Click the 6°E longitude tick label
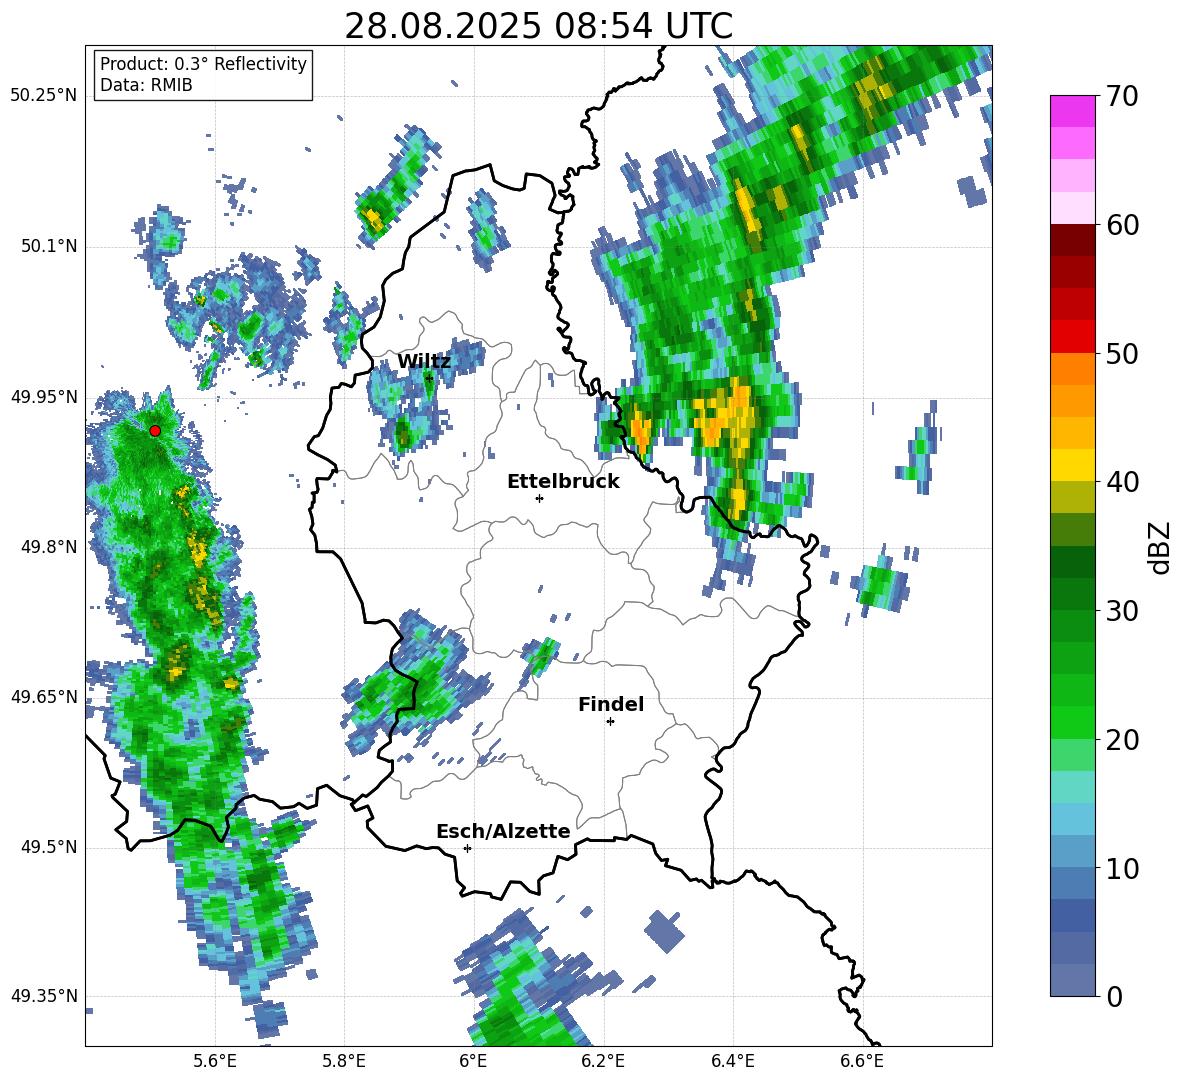 point(473,1062)
